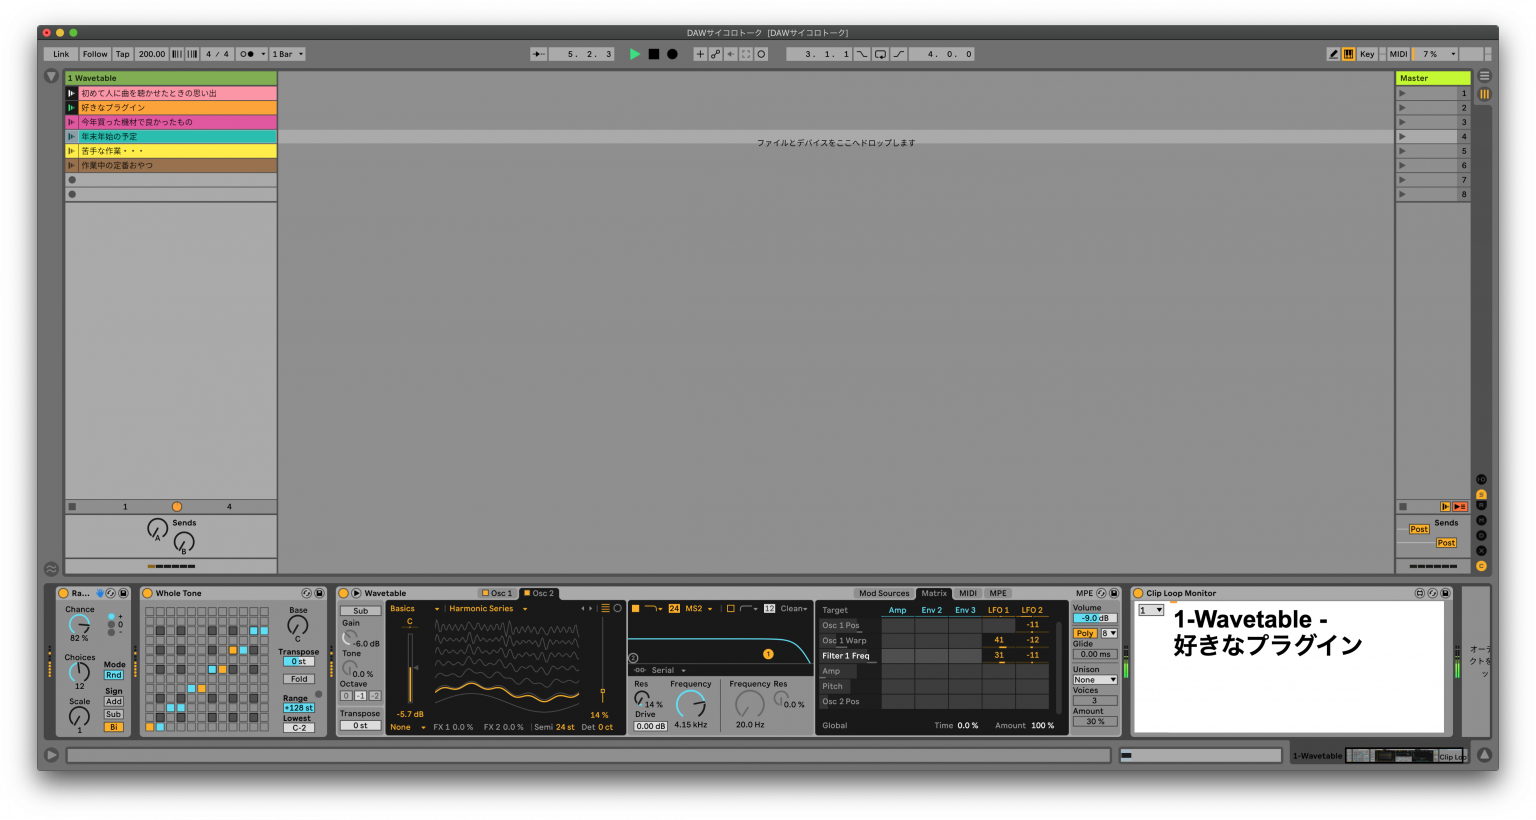Click Punch-Out switch icon
The image size is (1536, 820).
pos(898,54)
